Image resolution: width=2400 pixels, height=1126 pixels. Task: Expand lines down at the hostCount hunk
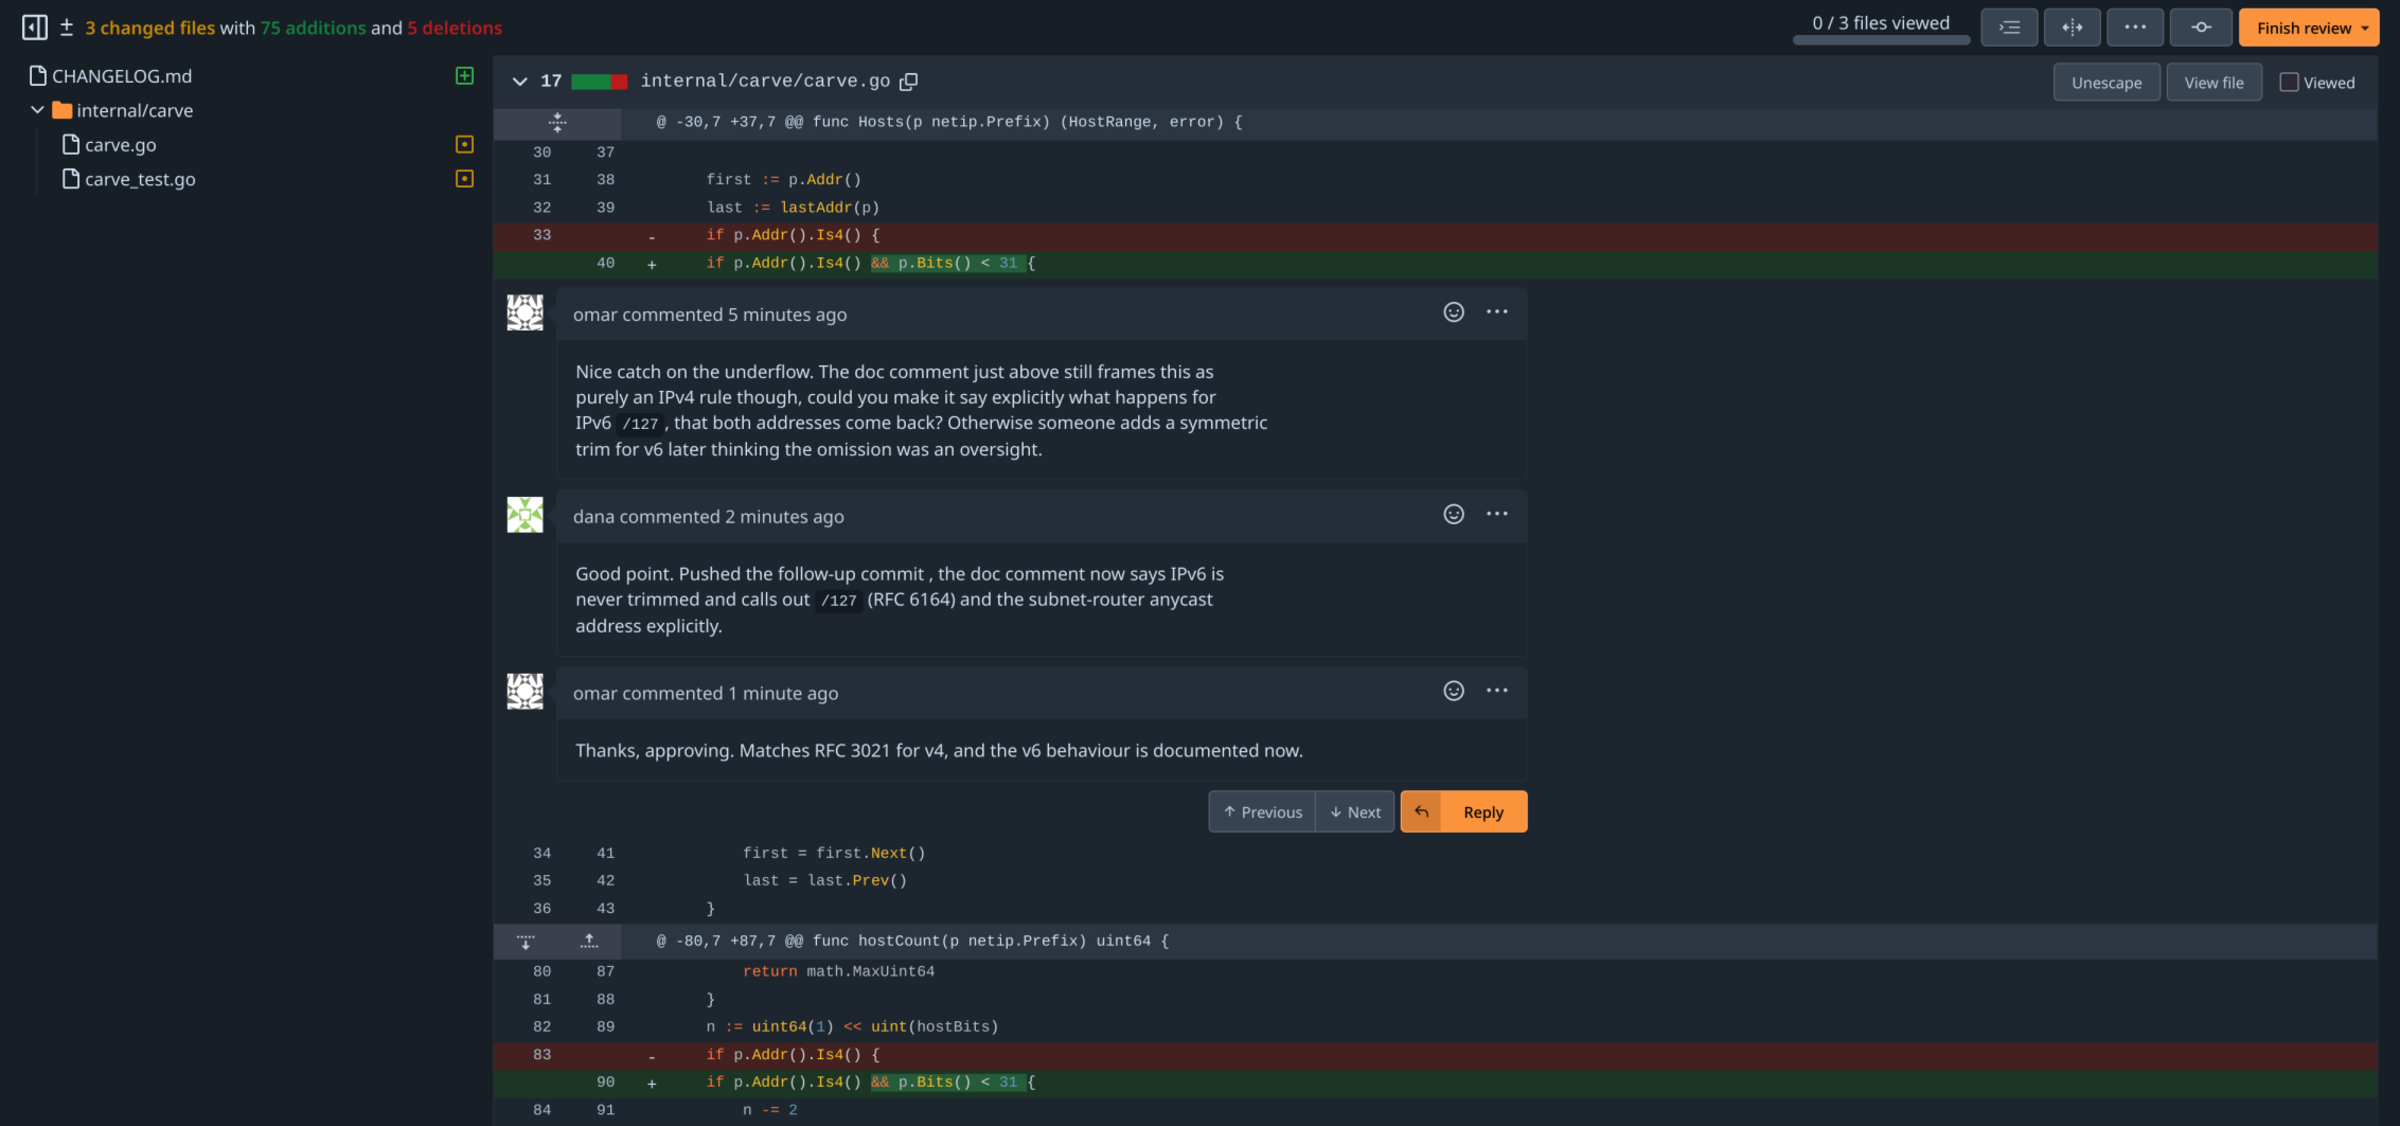click(525, 941)
